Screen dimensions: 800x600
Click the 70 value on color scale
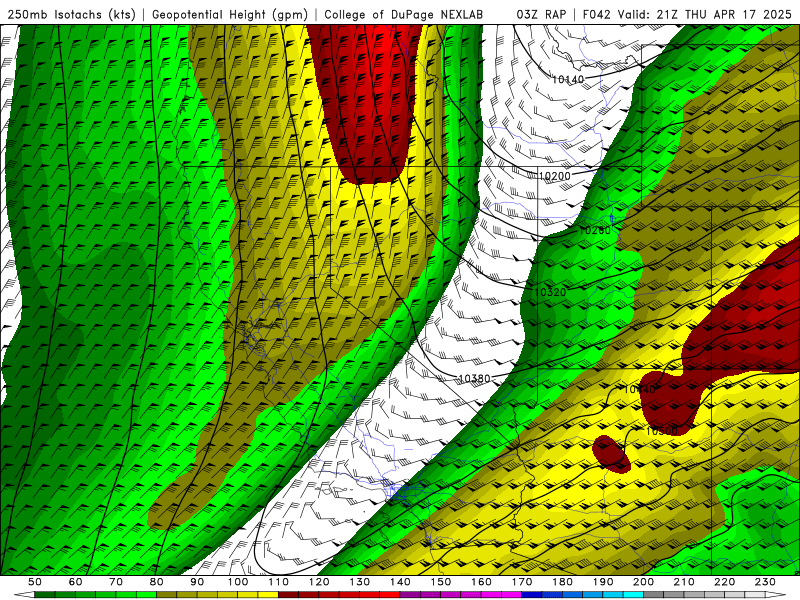pyautogui.click(x=116, y=582)
